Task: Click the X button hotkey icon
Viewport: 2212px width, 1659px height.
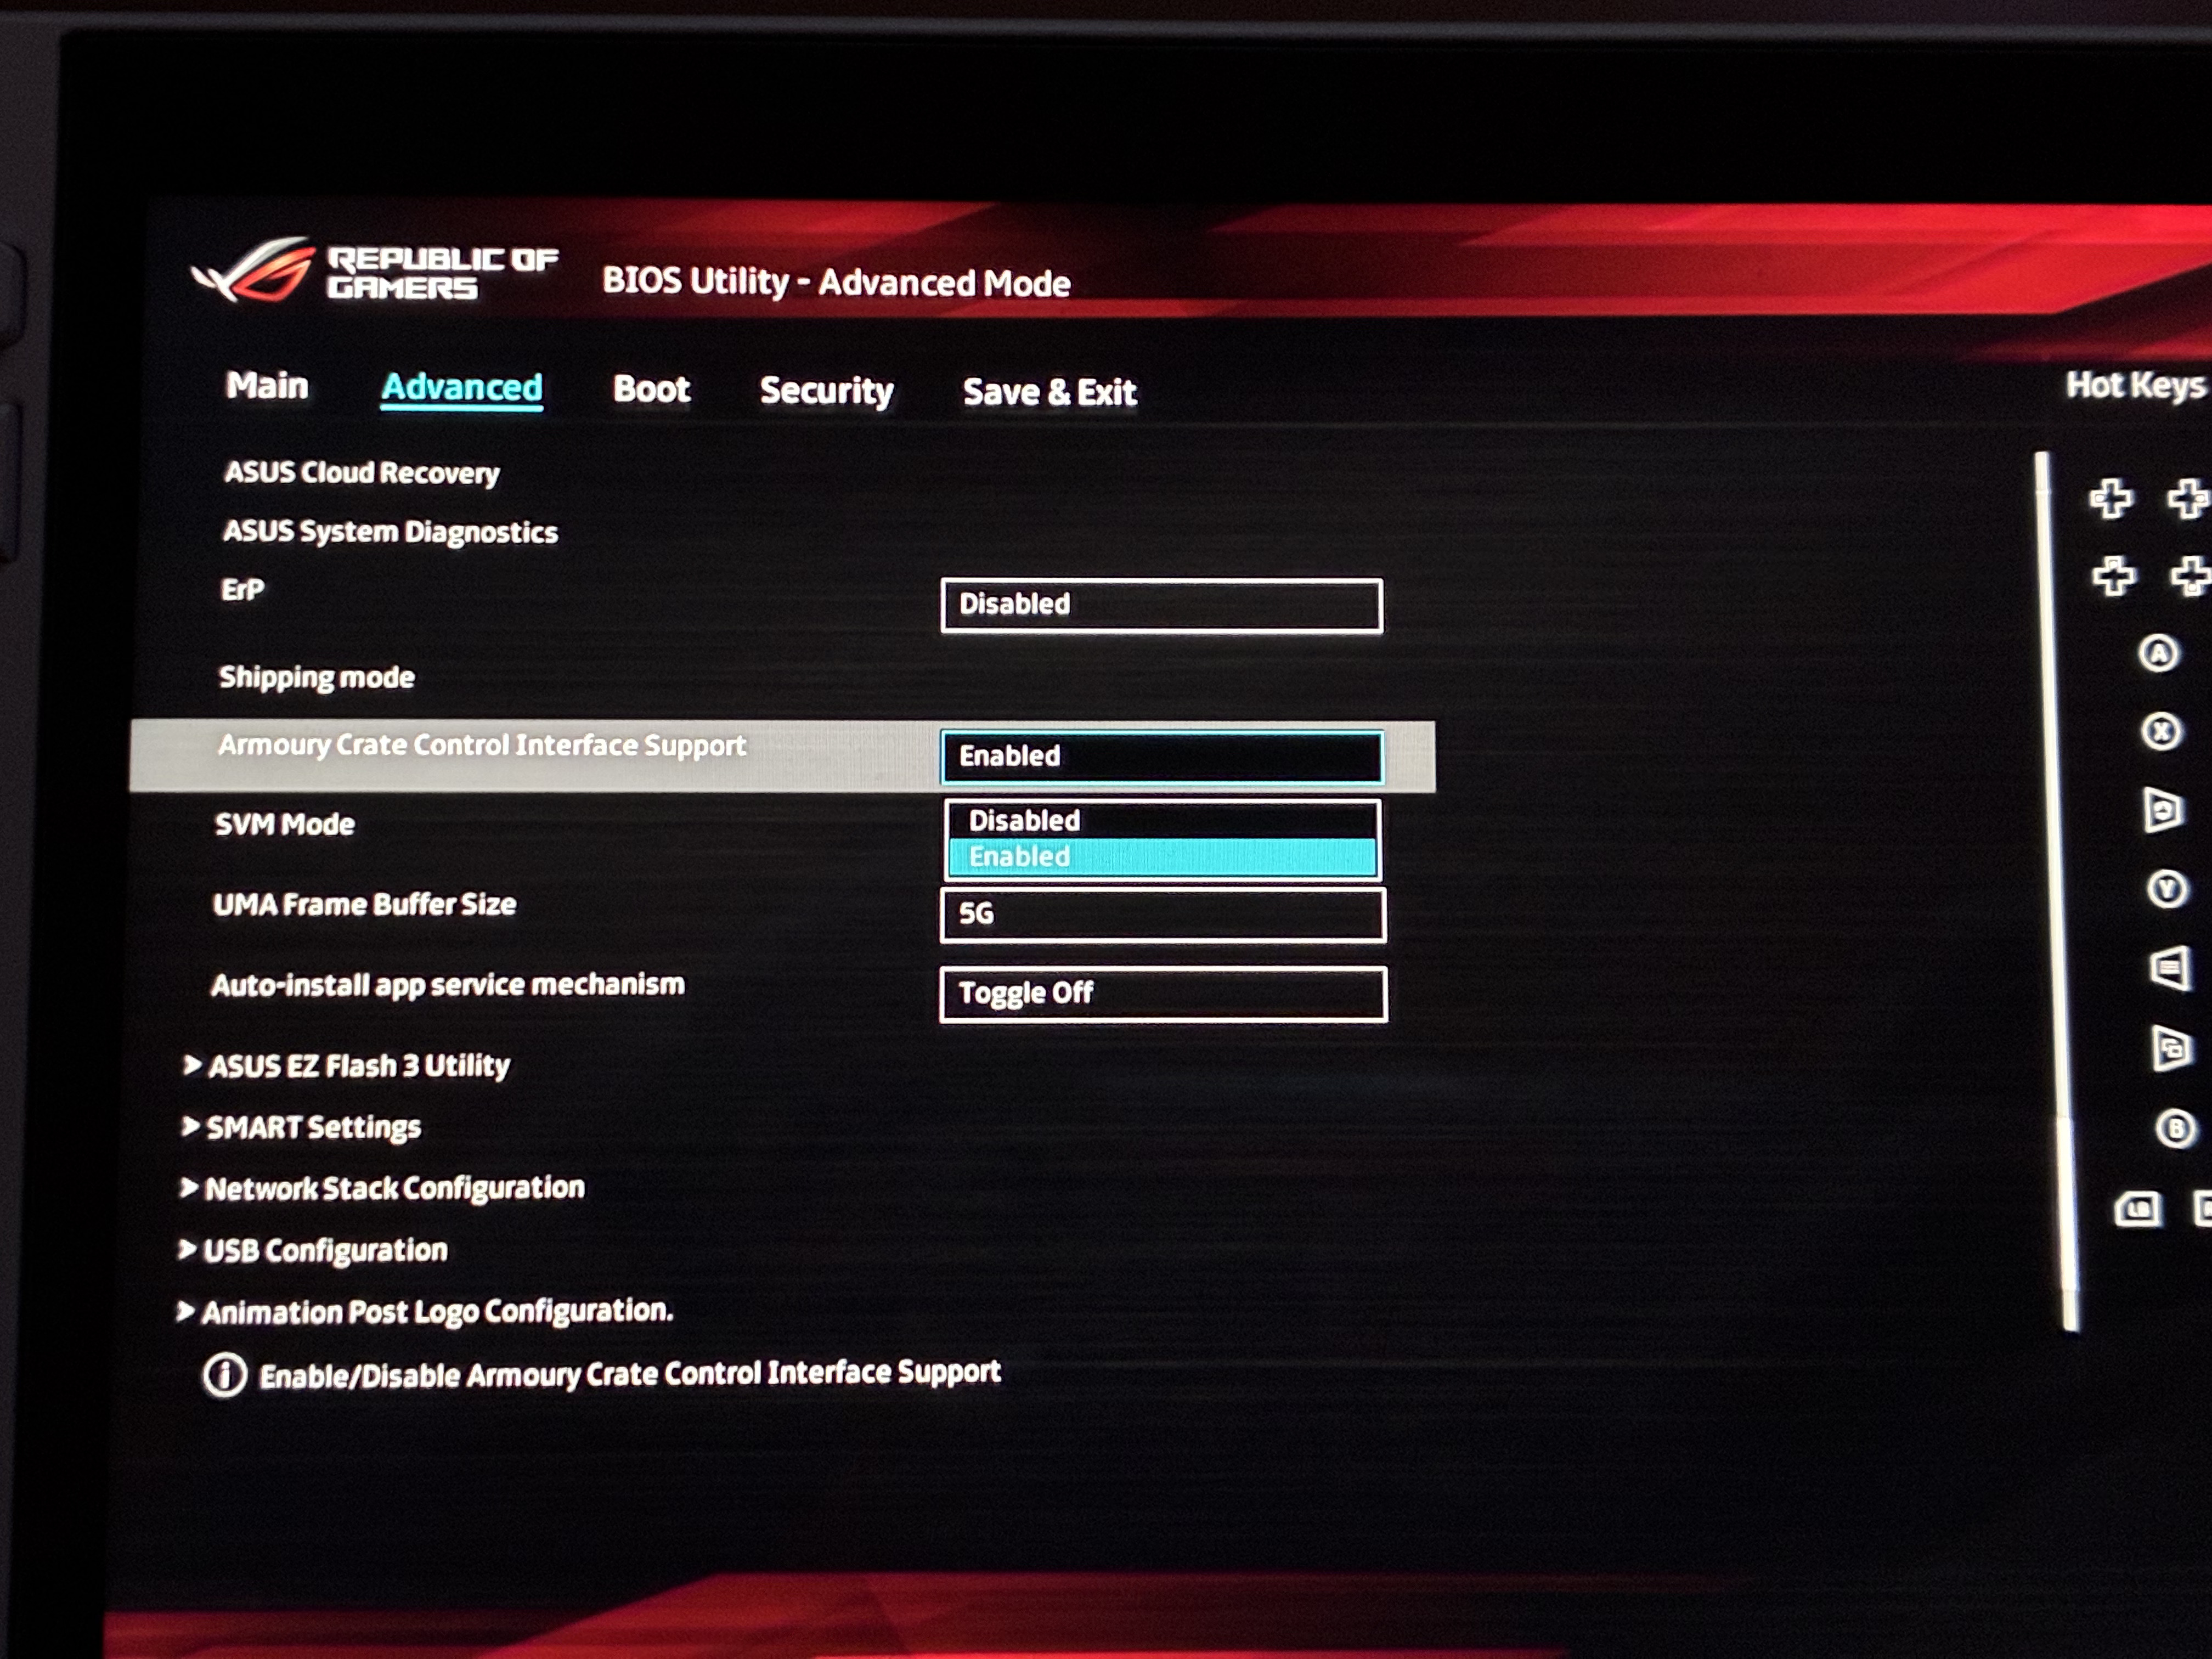Action: coord(2160,731)
